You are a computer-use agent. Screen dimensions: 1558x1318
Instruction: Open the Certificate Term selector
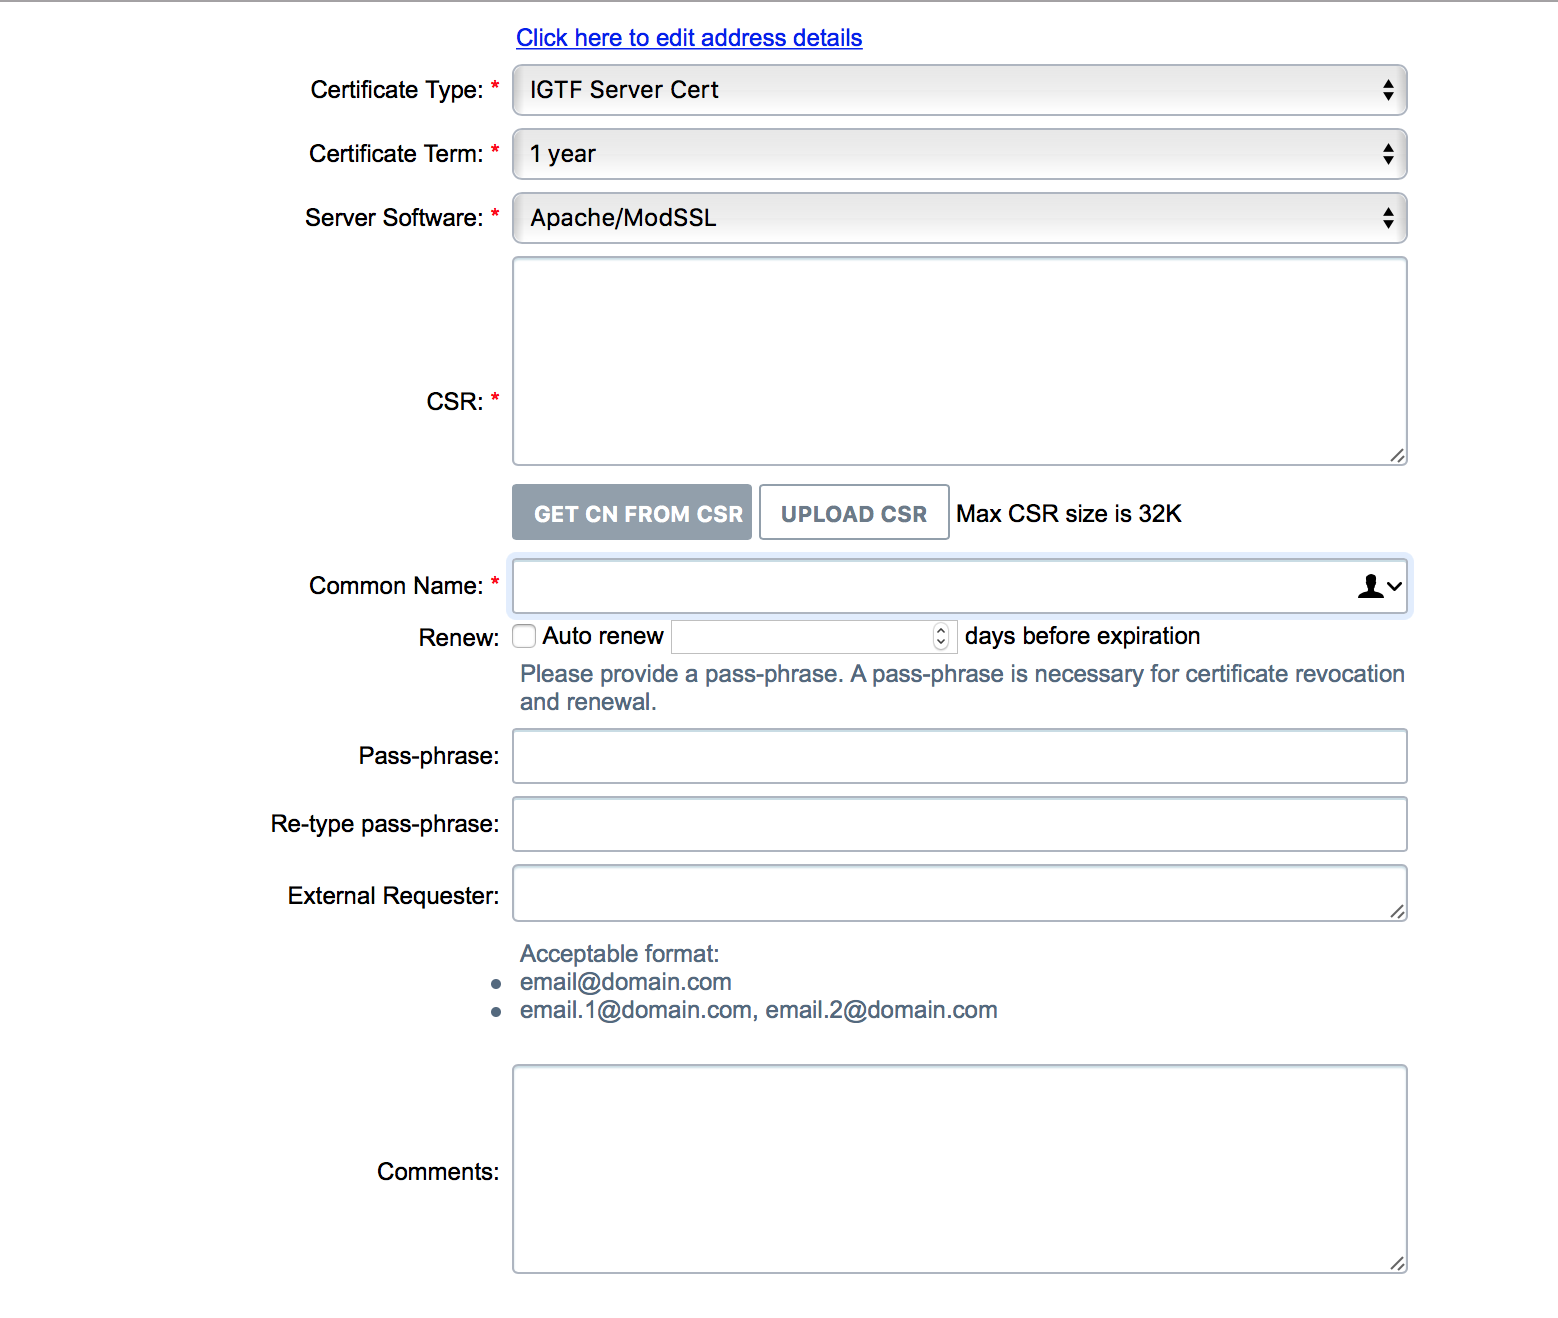[x=959, y=154]
